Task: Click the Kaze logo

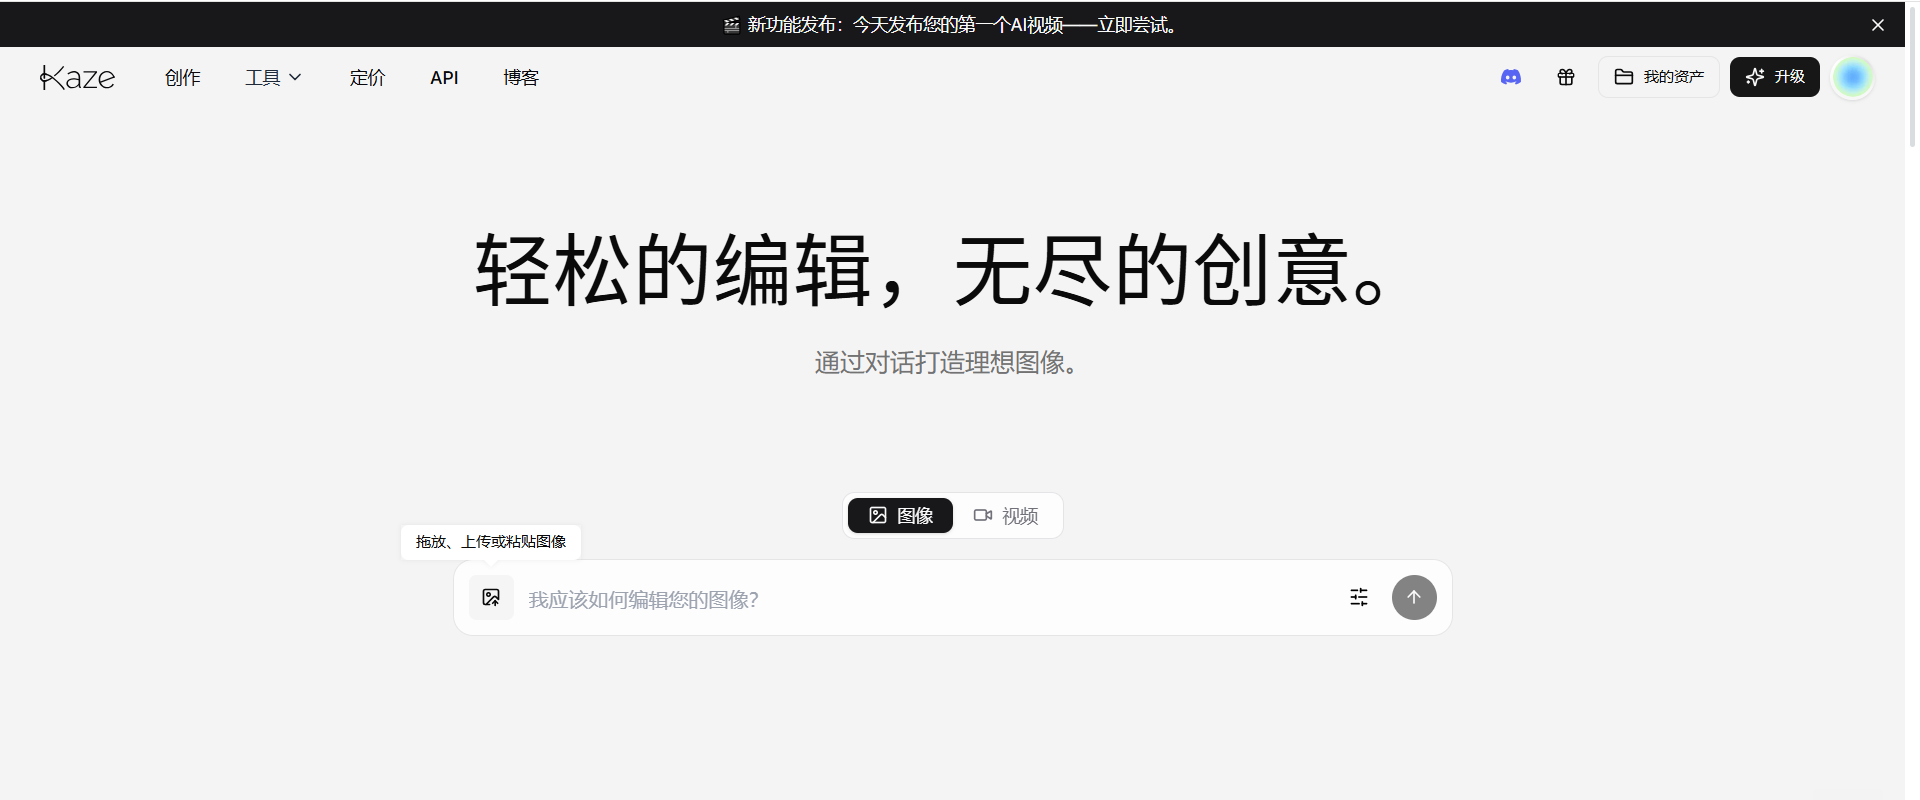Action: click(x=77, y=77)
